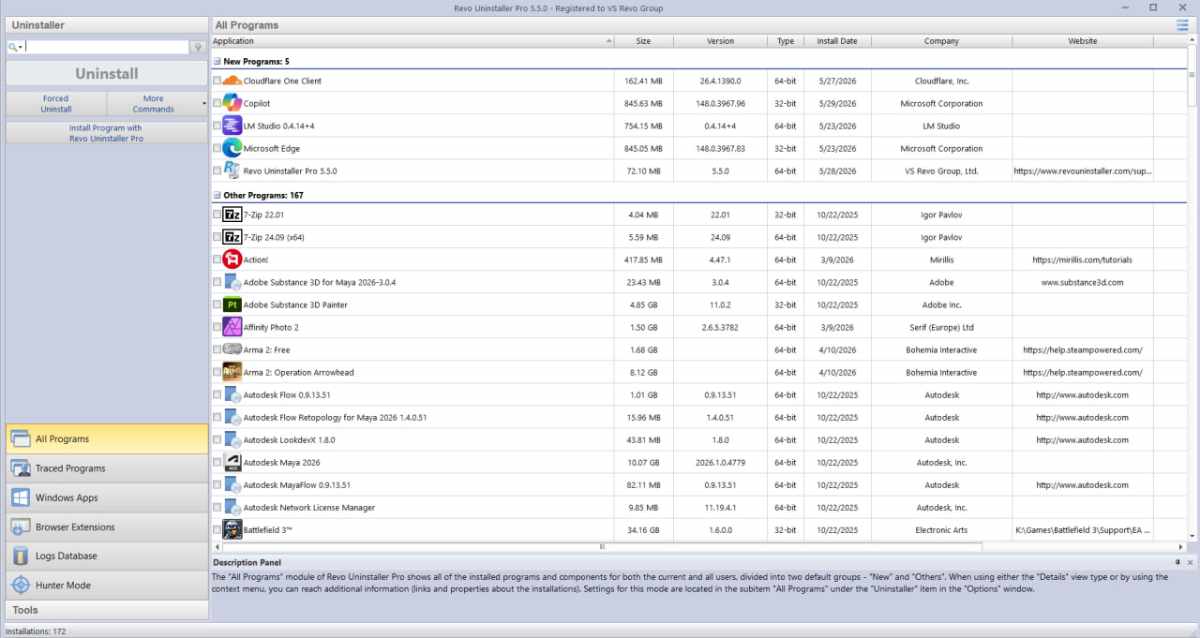Click Adobe Substance 3D for Maya icon
The width and height of the screenshot is (1200, 638).
[x=232, y=282]
